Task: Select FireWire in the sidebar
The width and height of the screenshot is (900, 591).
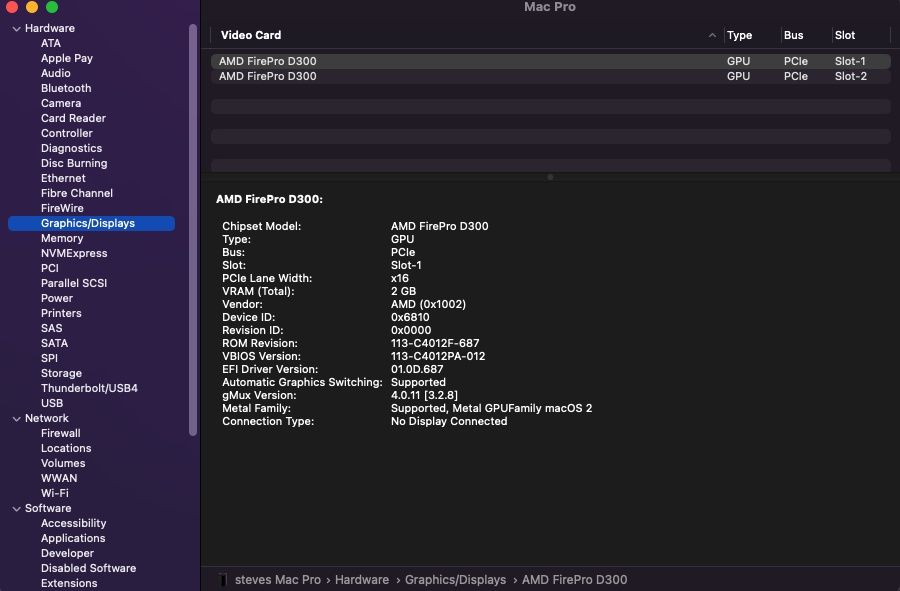Action: click(62, 208)
